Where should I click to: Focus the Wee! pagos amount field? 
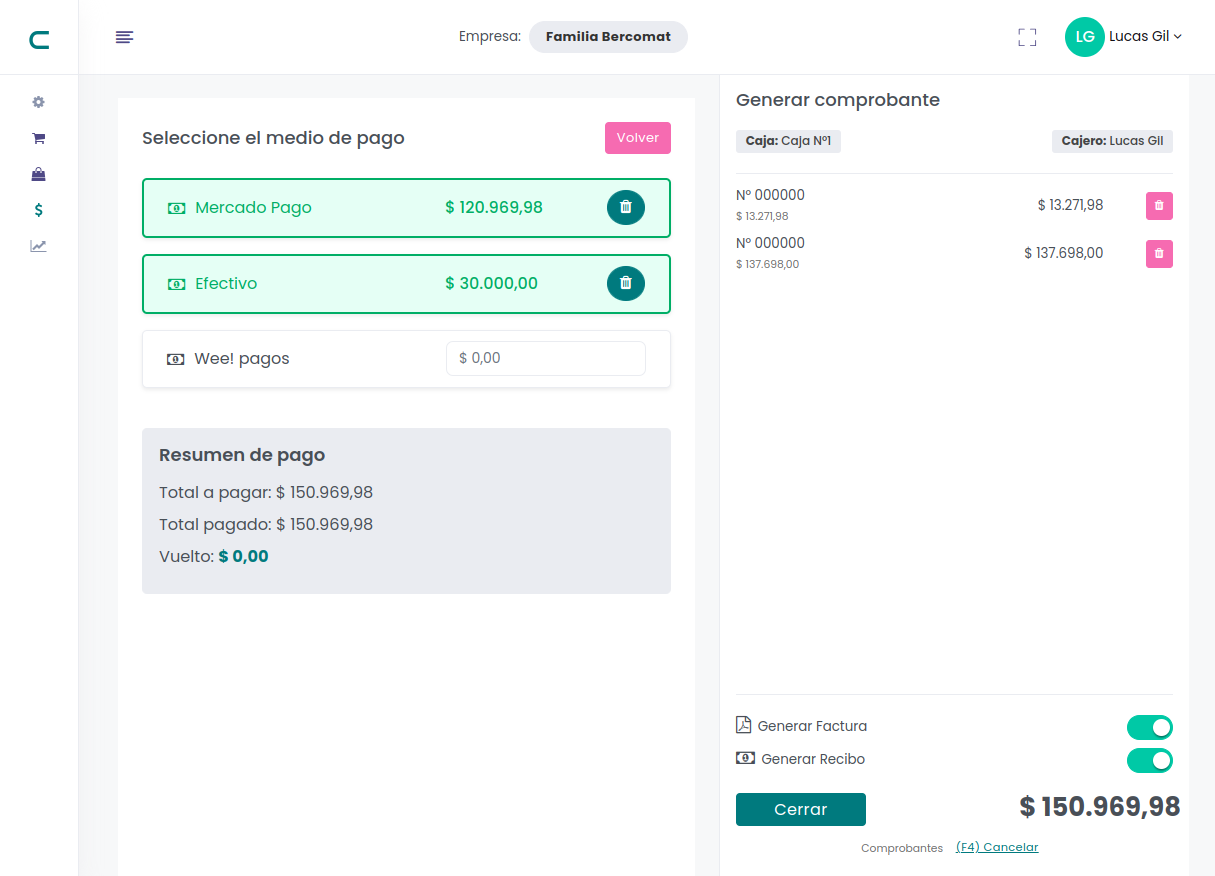(x=545, y=358)
